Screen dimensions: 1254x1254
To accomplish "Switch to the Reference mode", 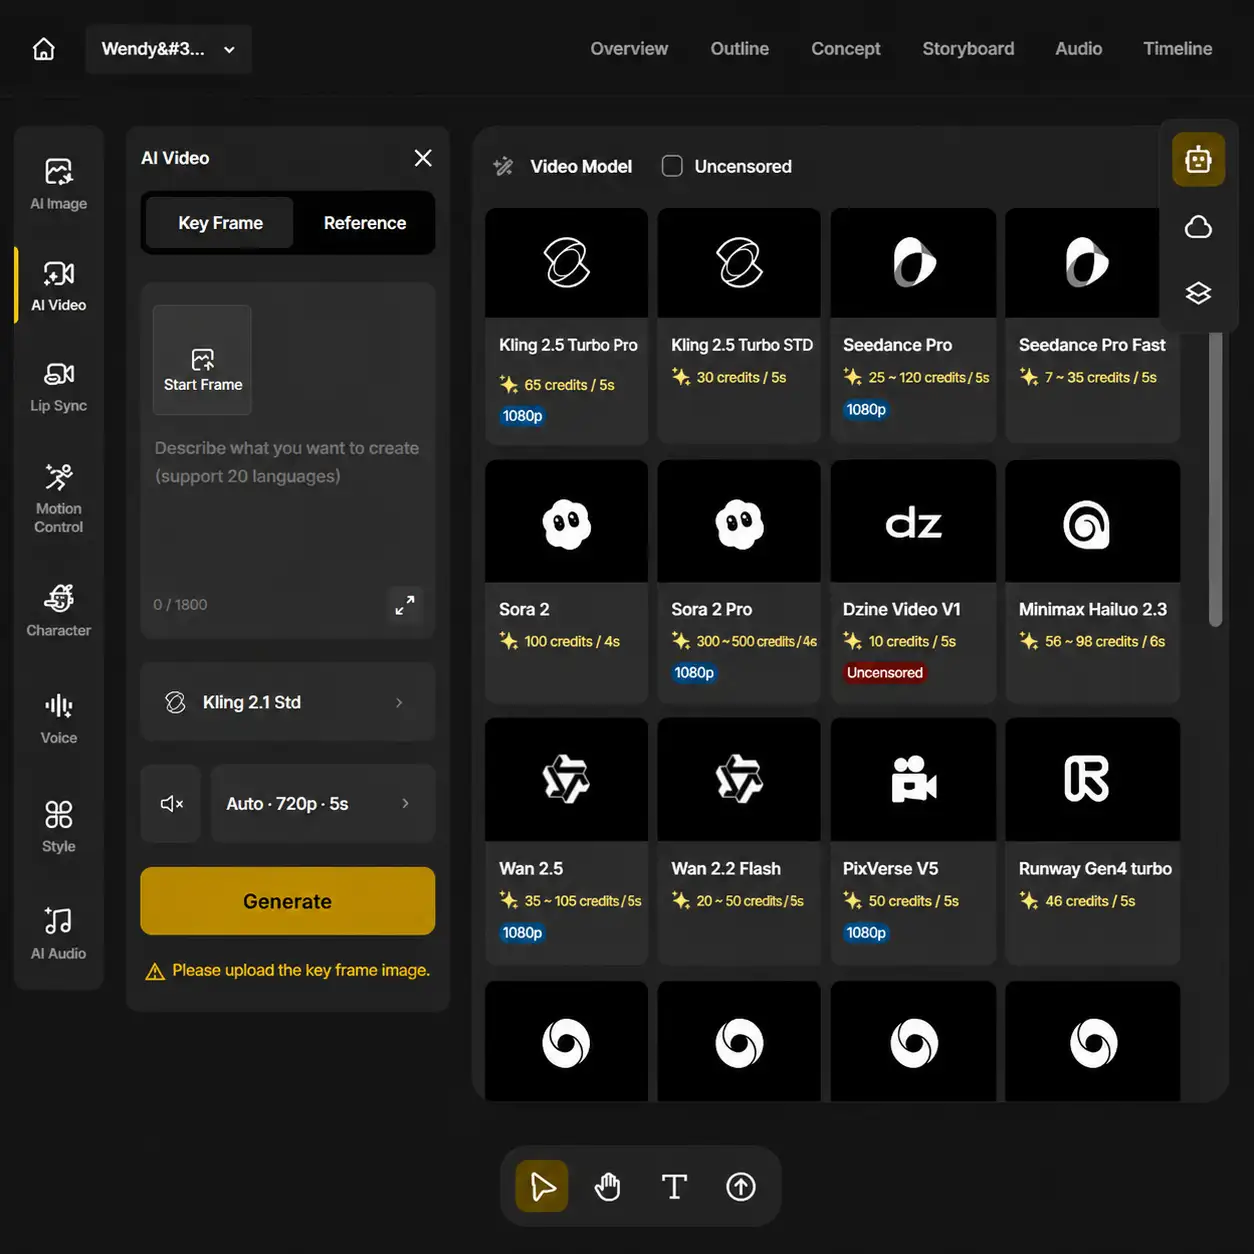I will point(365,223).
